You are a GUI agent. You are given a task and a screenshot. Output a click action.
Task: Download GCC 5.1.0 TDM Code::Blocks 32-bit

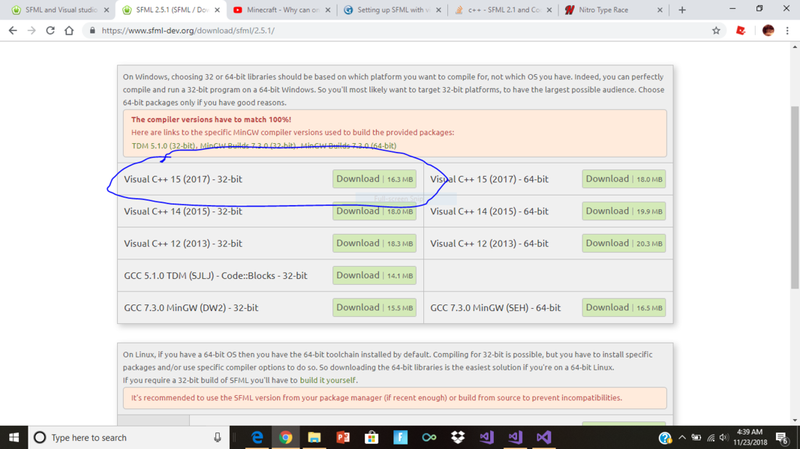click(x=374, y=276)
